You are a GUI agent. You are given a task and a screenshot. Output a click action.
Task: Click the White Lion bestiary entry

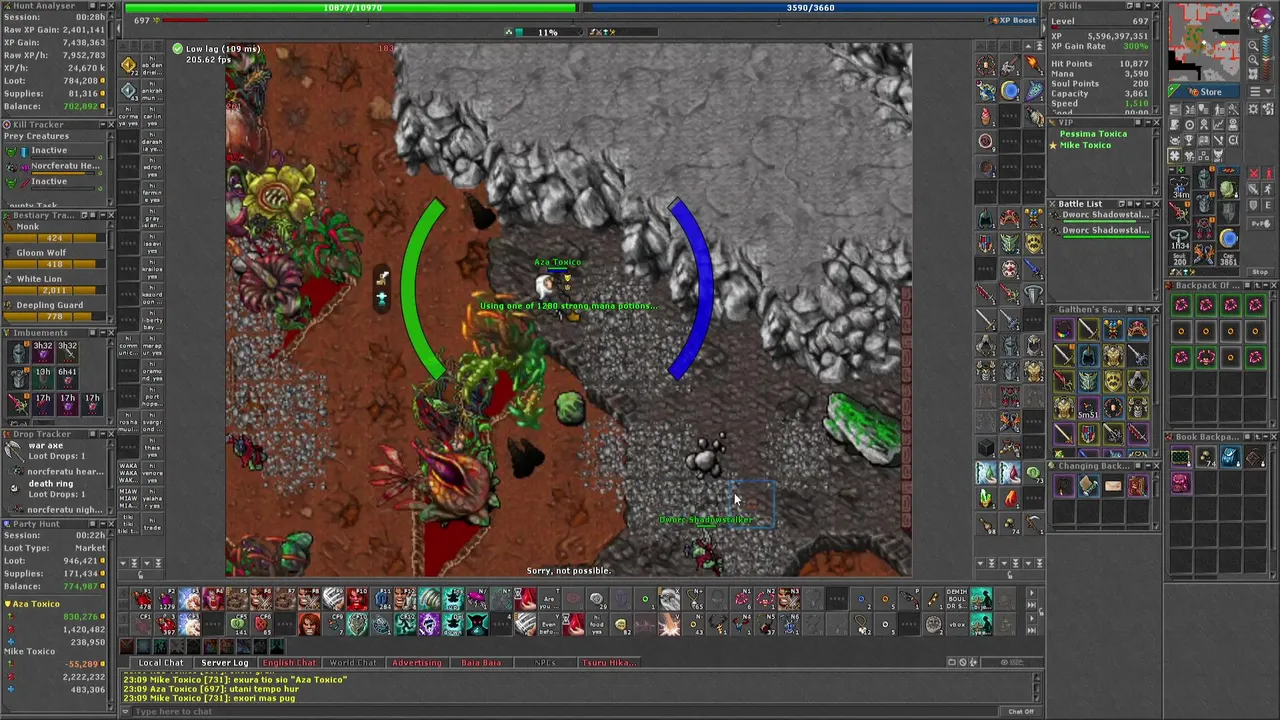pyautogui.click(x=54, y=284)
